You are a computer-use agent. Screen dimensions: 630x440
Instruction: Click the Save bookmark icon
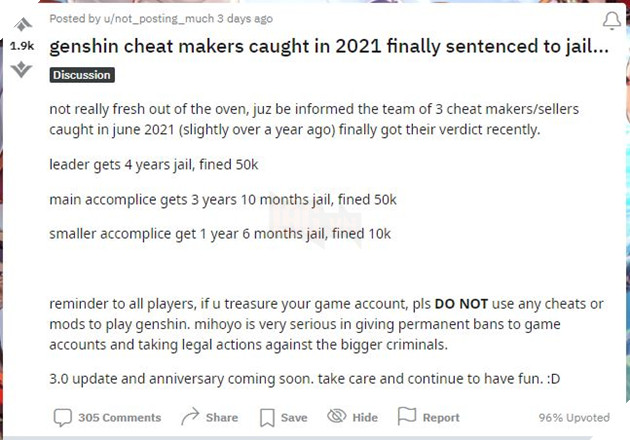tap(267, 417)
